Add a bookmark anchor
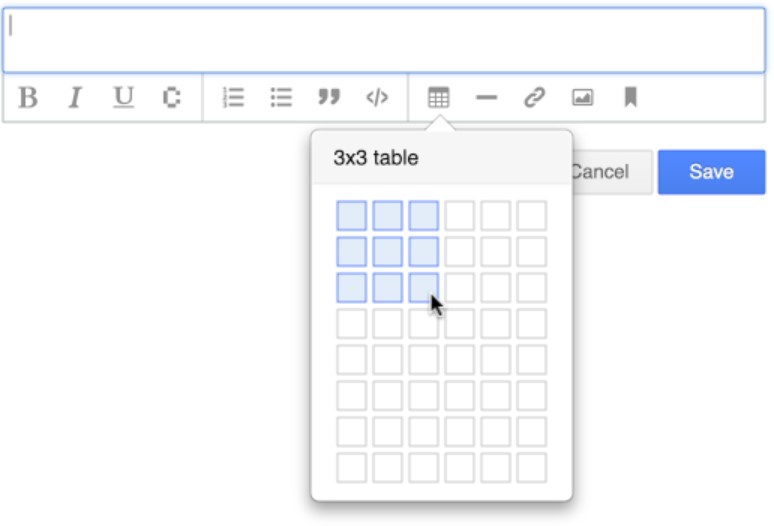The image size is (774, 526). pos(630,97)
